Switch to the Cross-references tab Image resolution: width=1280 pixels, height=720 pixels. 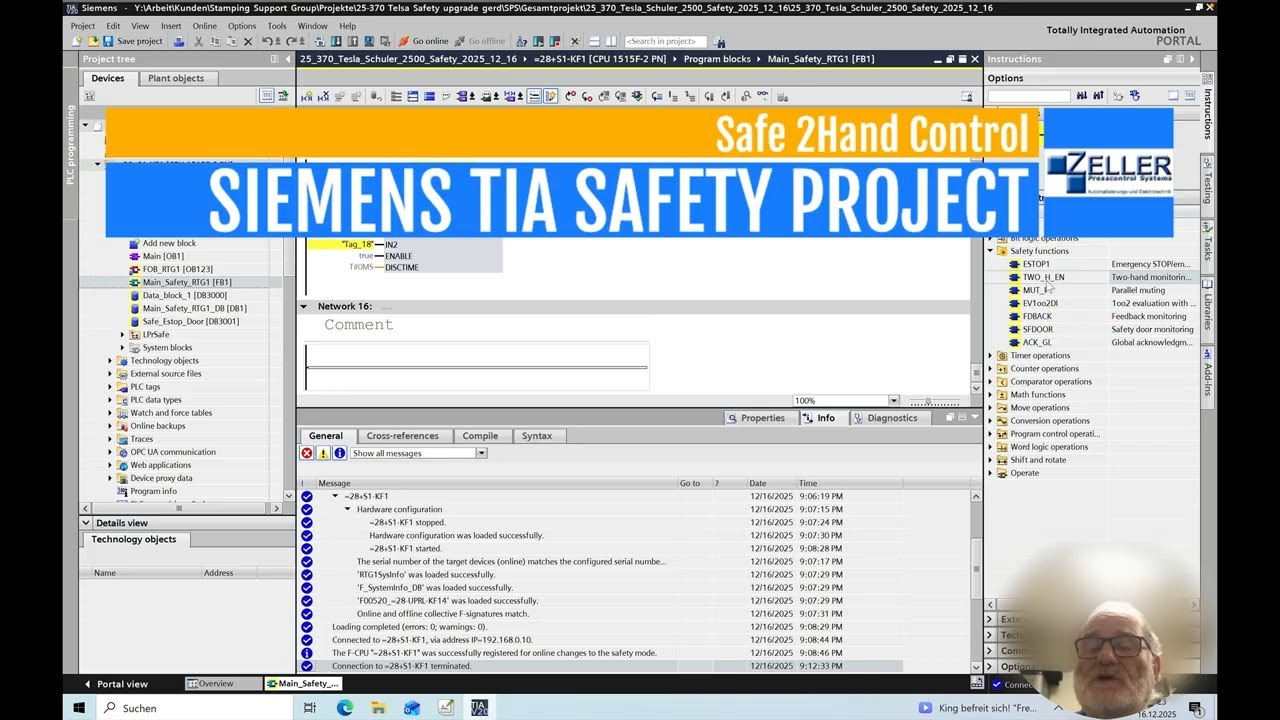pyautogui.click(x=402, y=436)
